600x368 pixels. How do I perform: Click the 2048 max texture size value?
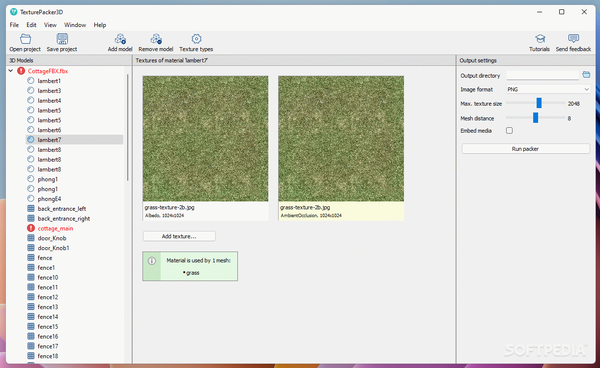click(574, 103)
